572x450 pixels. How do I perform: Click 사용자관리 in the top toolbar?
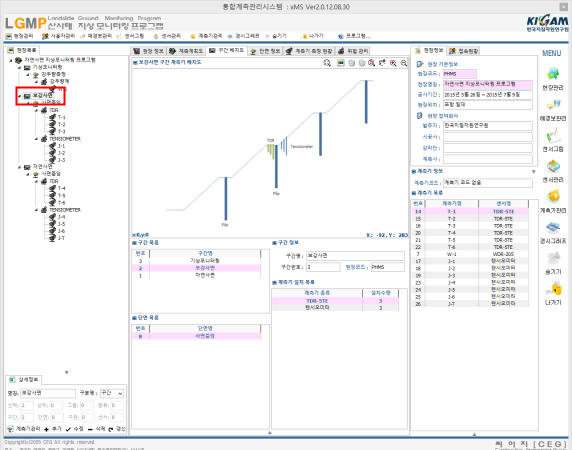coord(58,36)
